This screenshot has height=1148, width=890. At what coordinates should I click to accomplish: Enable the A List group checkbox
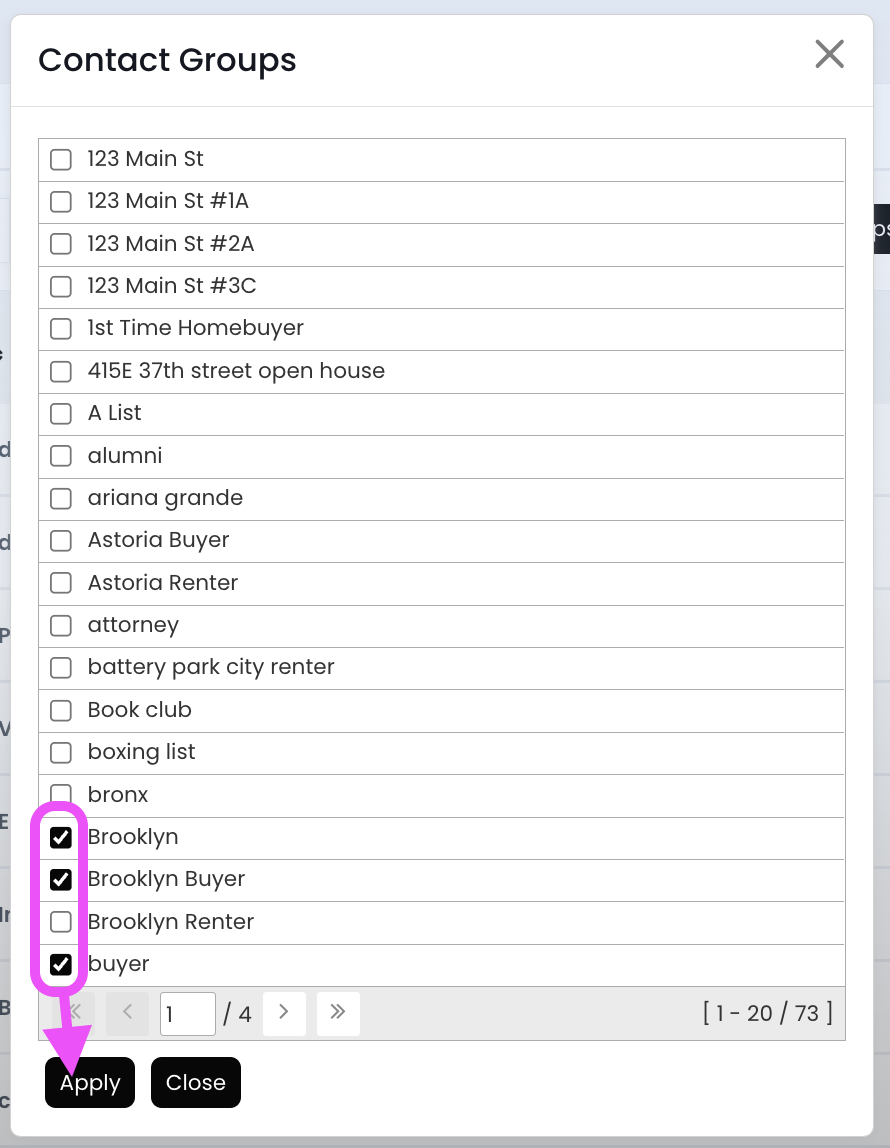pyautogui.click(x=61, y=413)
